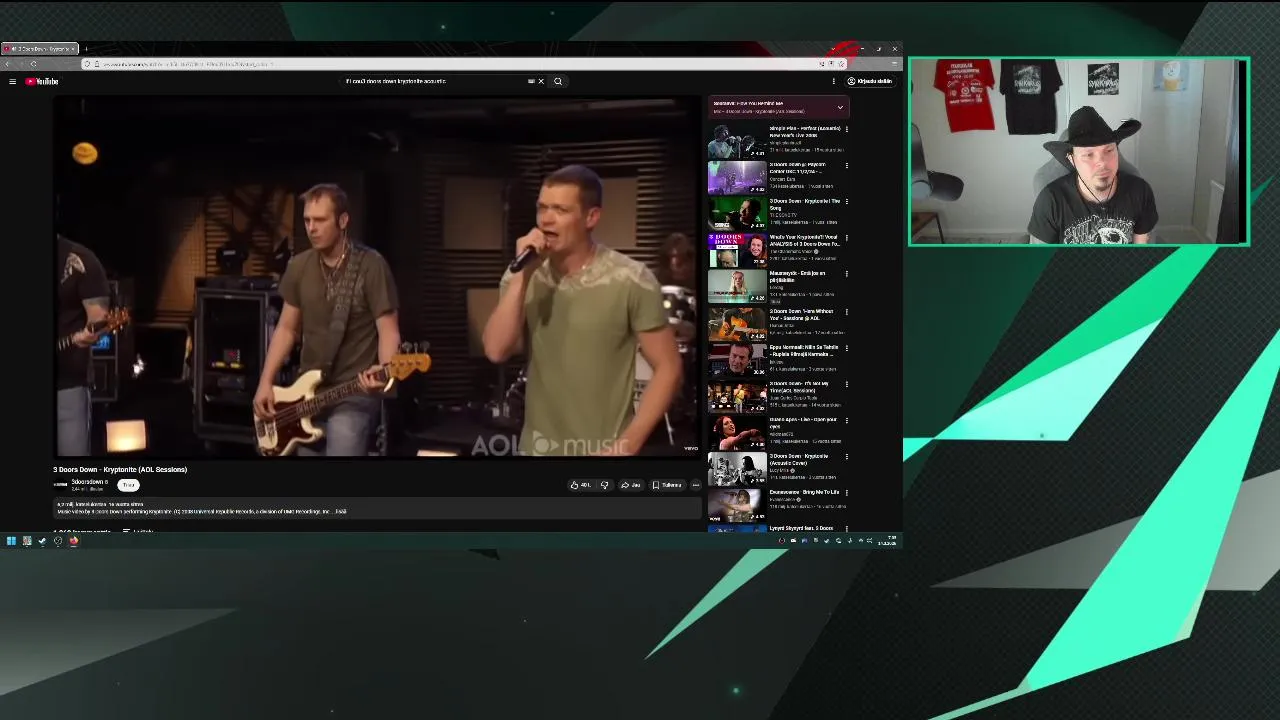
Task: Open 3 Doors Down Kryptonite The Song thumbnail
Action: tap(737, 213)
